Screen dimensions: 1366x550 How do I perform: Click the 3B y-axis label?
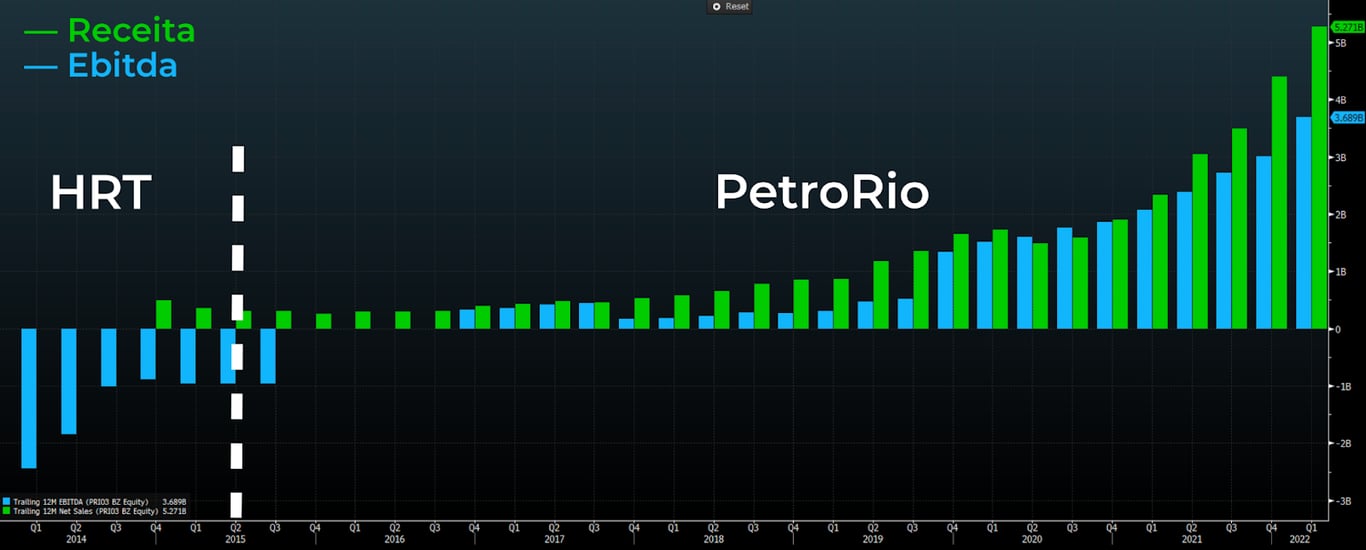click(1340, 157)
